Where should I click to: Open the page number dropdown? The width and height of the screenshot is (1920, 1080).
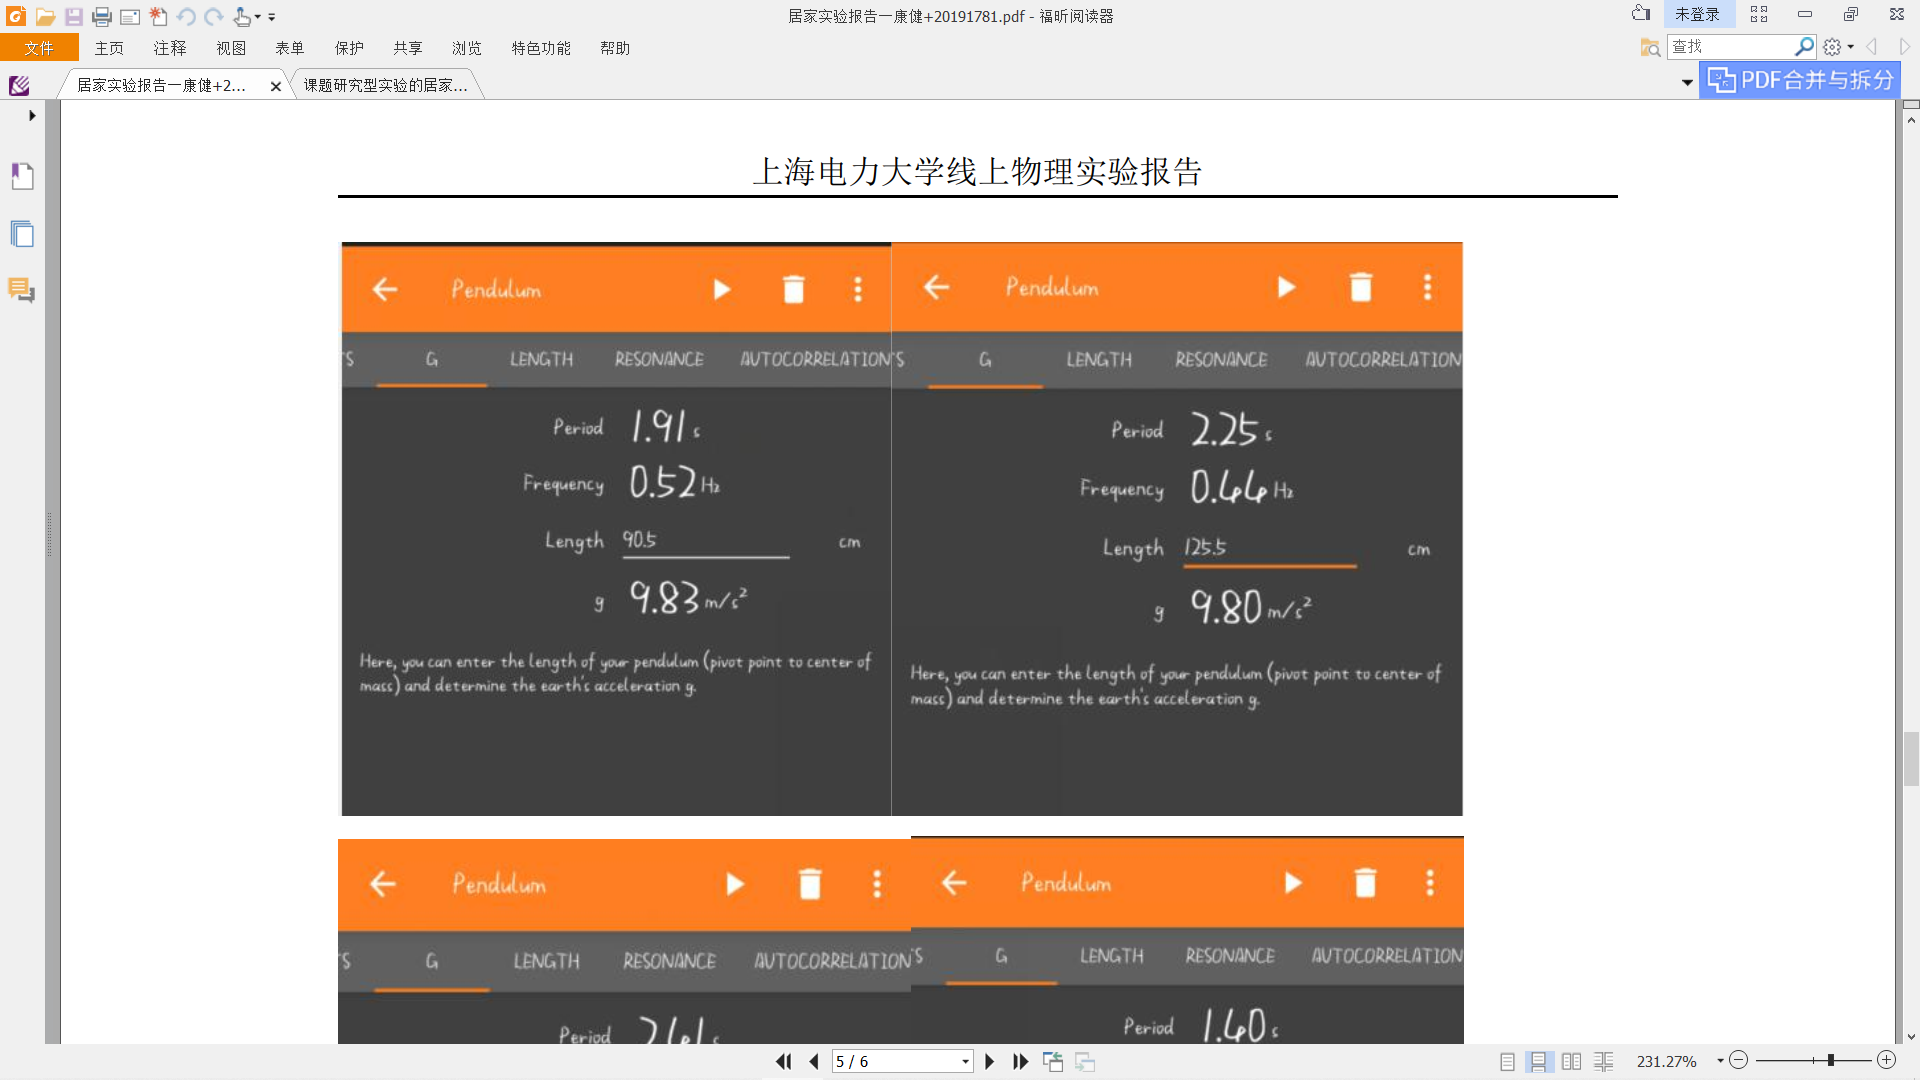(x=964, y=1062)
